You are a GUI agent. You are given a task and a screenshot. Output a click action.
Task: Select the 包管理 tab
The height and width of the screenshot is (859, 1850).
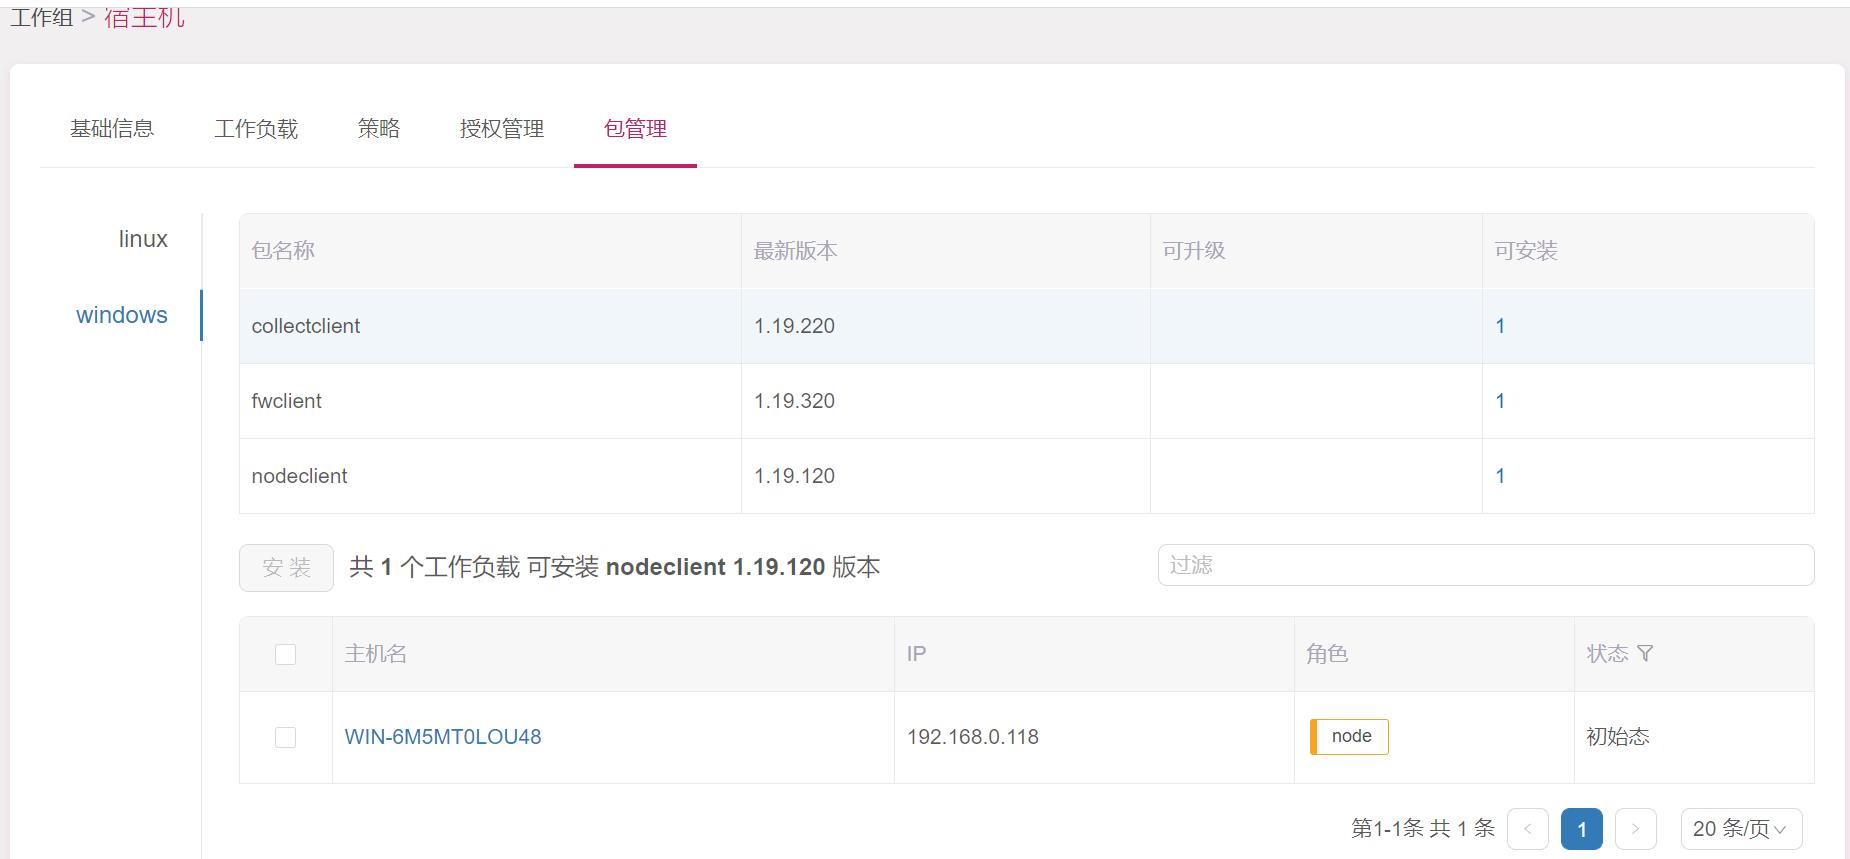pos(635,129)
